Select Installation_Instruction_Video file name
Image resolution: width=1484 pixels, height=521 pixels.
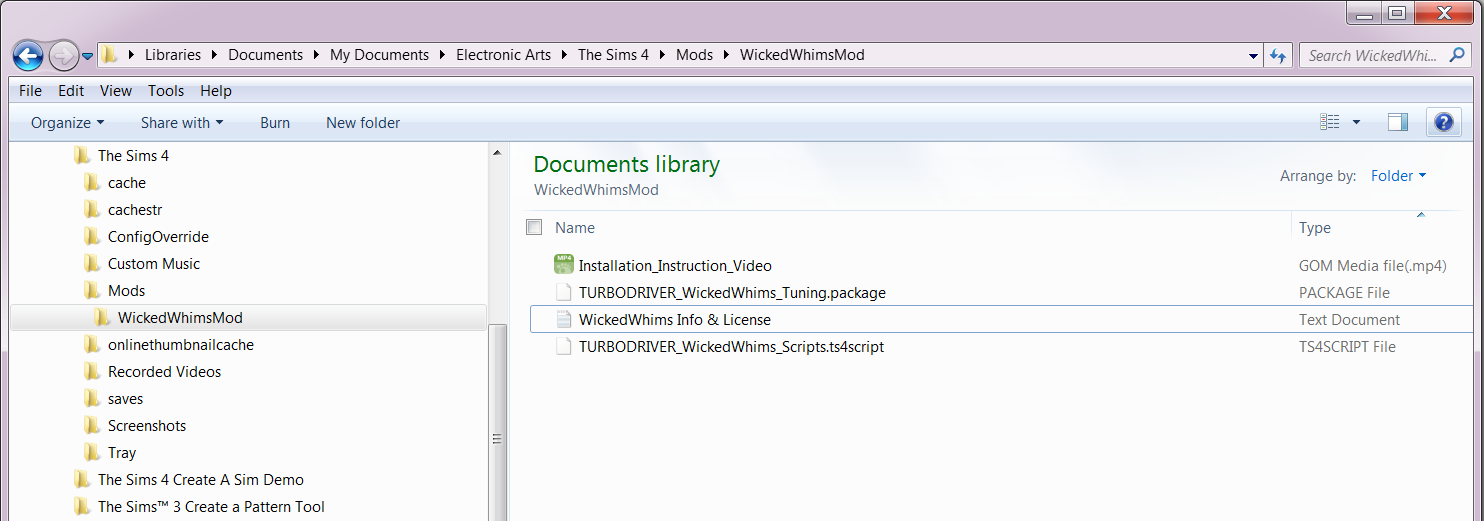(x=675, y=266)
